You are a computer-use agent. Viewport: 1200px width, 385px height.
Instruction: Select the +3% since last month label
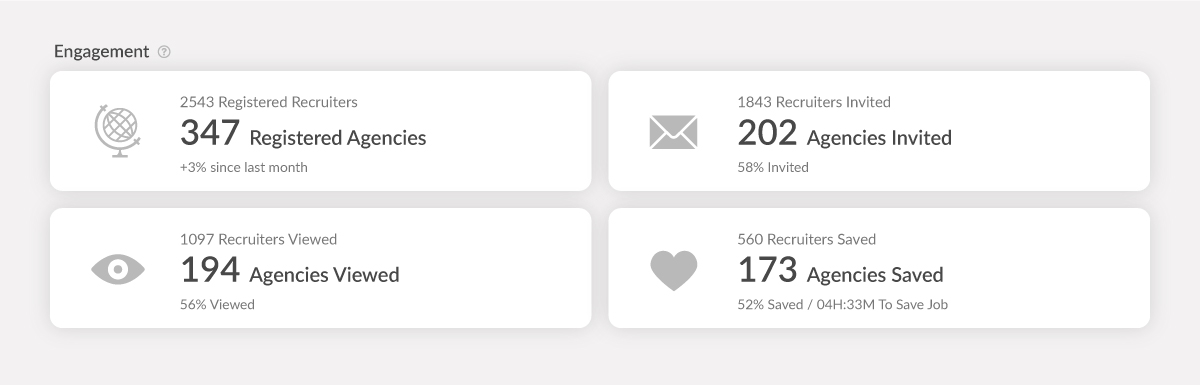click(x=244, y=167)
